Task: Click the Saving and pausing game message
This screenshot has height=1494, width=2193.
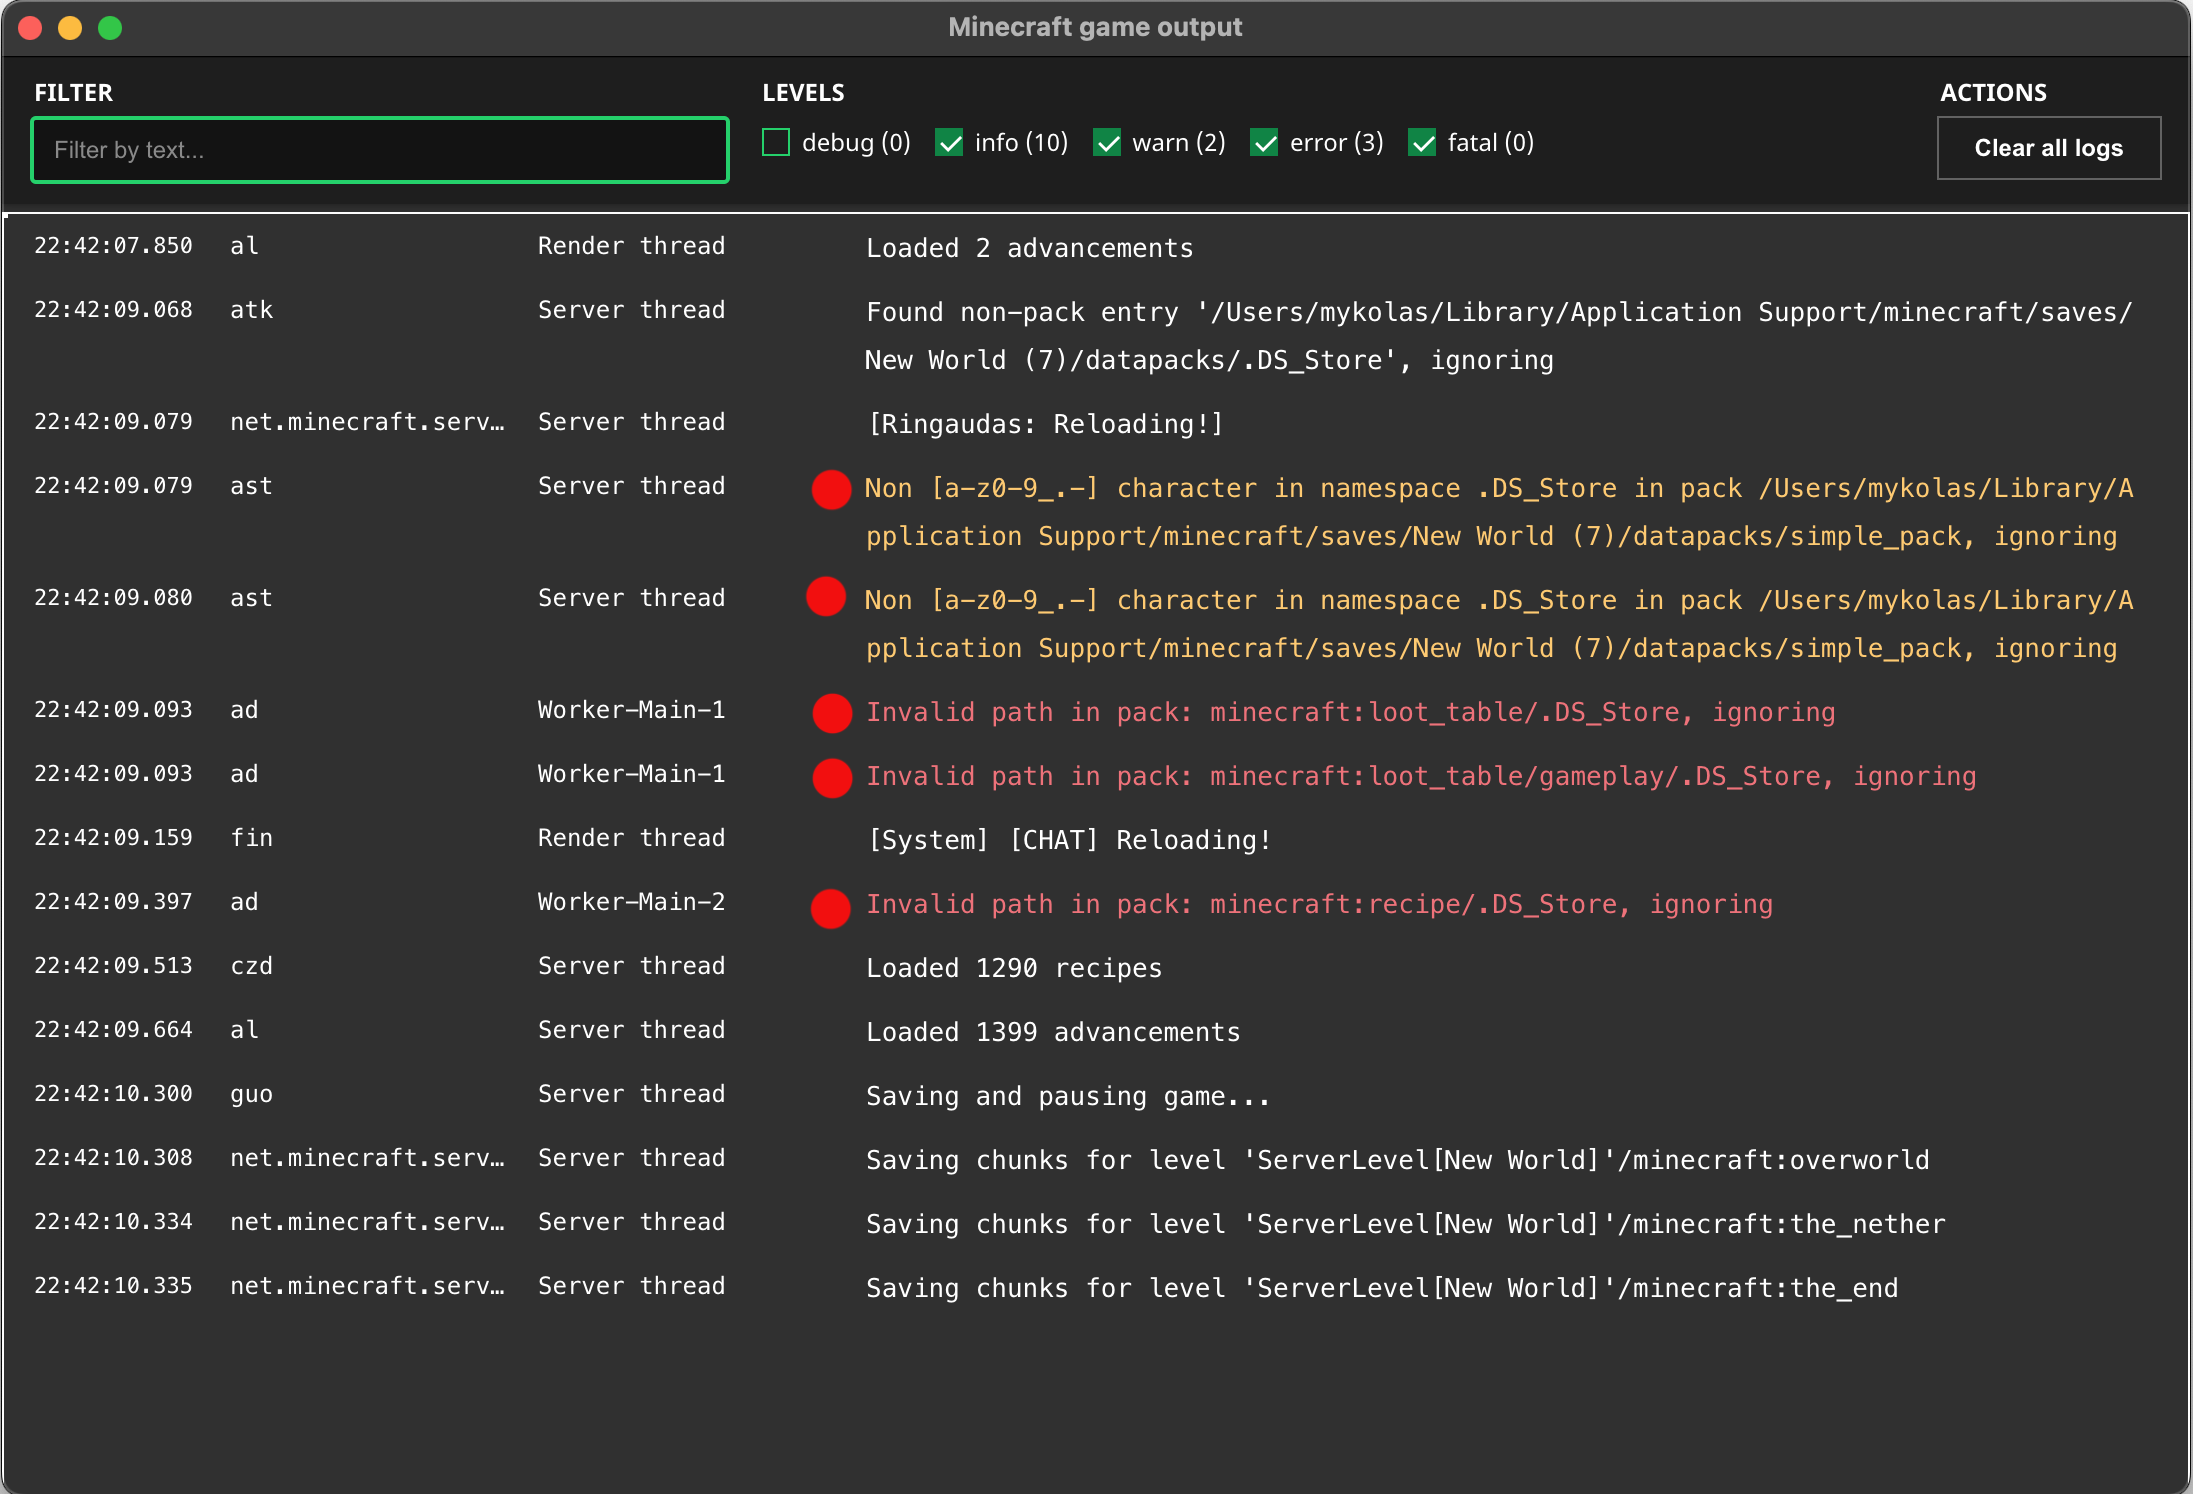Action: 1067,1096
